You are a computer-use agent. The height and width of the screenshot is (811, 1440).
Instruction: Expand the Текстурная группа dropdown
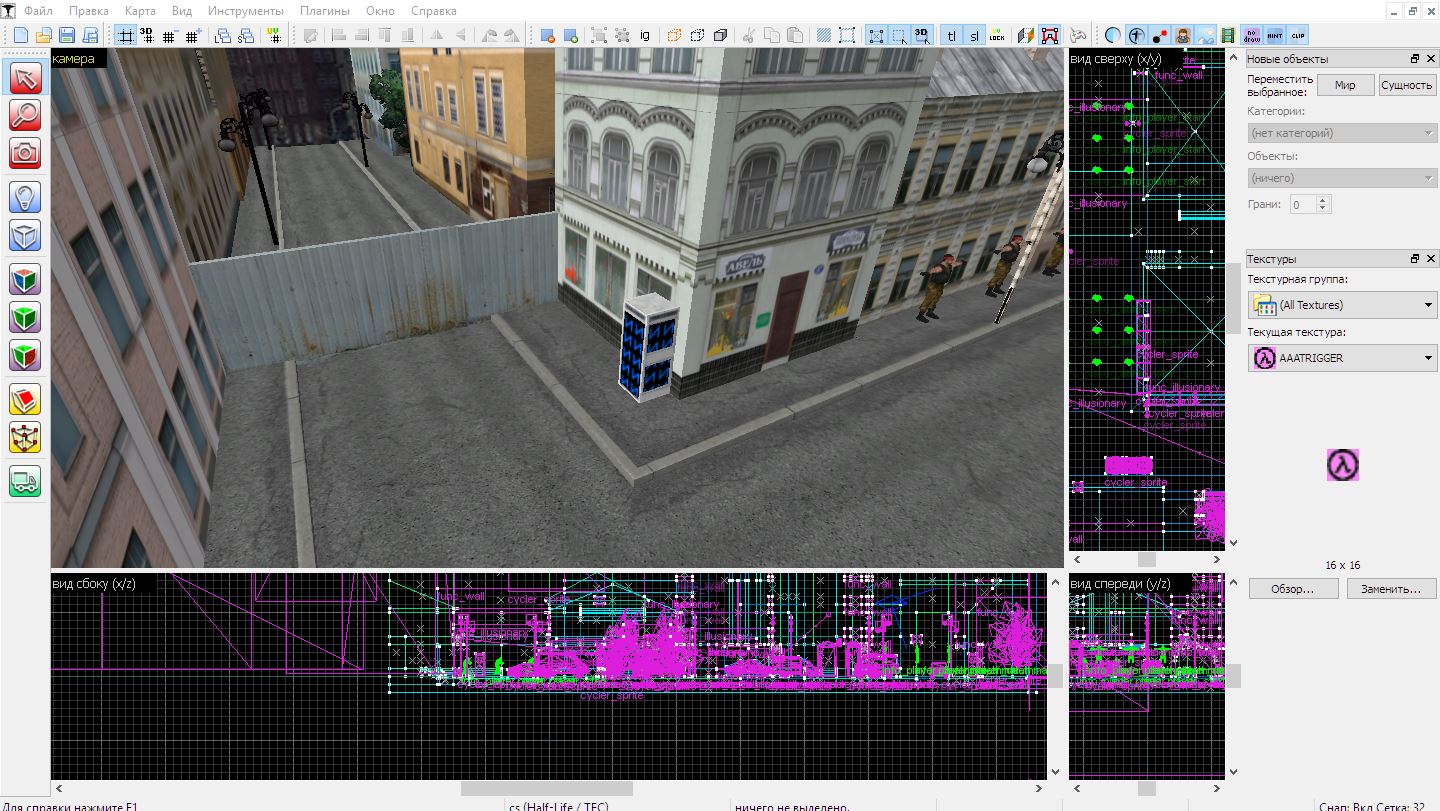(1342, 305)
